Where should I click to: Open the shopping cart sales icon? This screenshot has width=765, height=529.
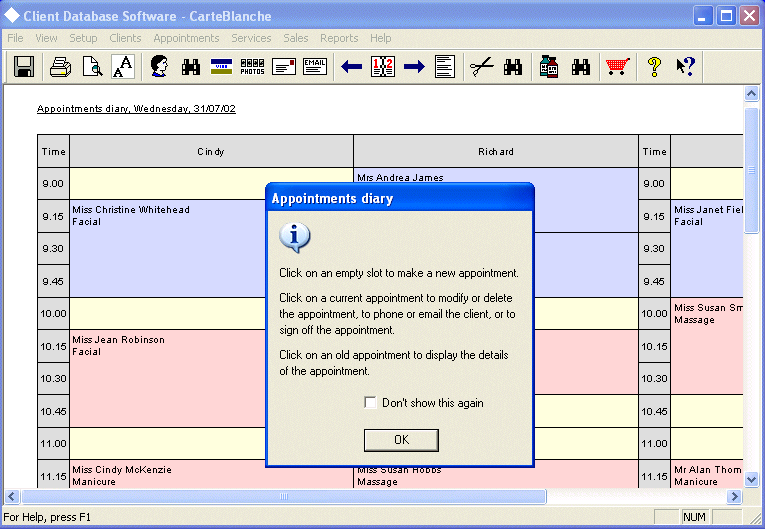(617, 67)
